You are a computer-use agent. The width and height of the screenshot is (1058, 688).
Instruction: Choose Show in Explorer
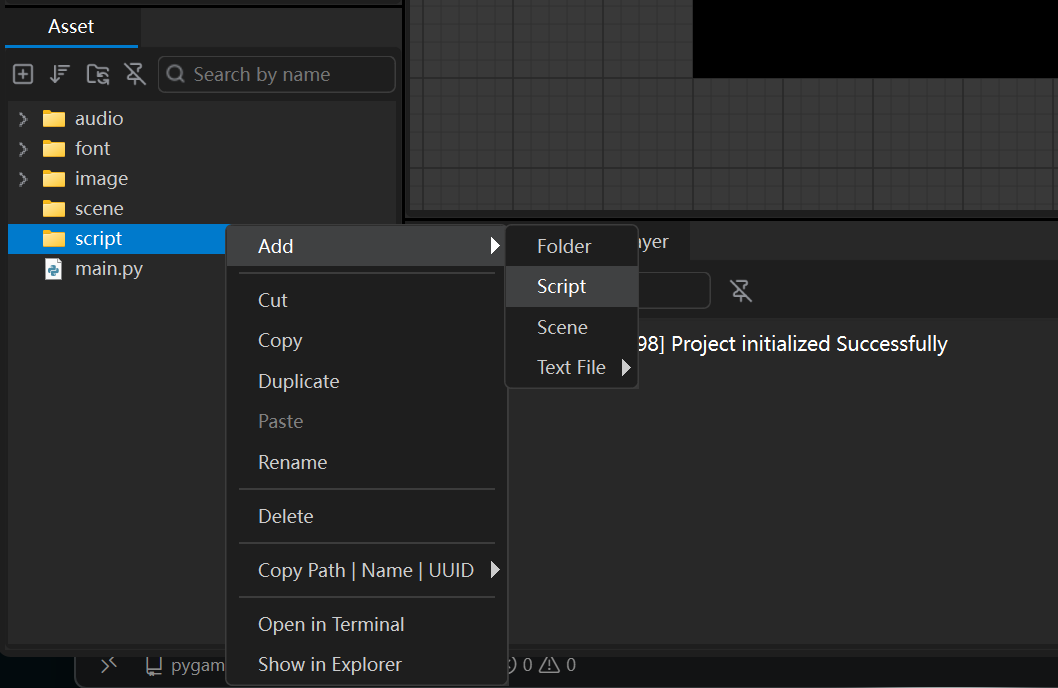click(x=367, y=664)
